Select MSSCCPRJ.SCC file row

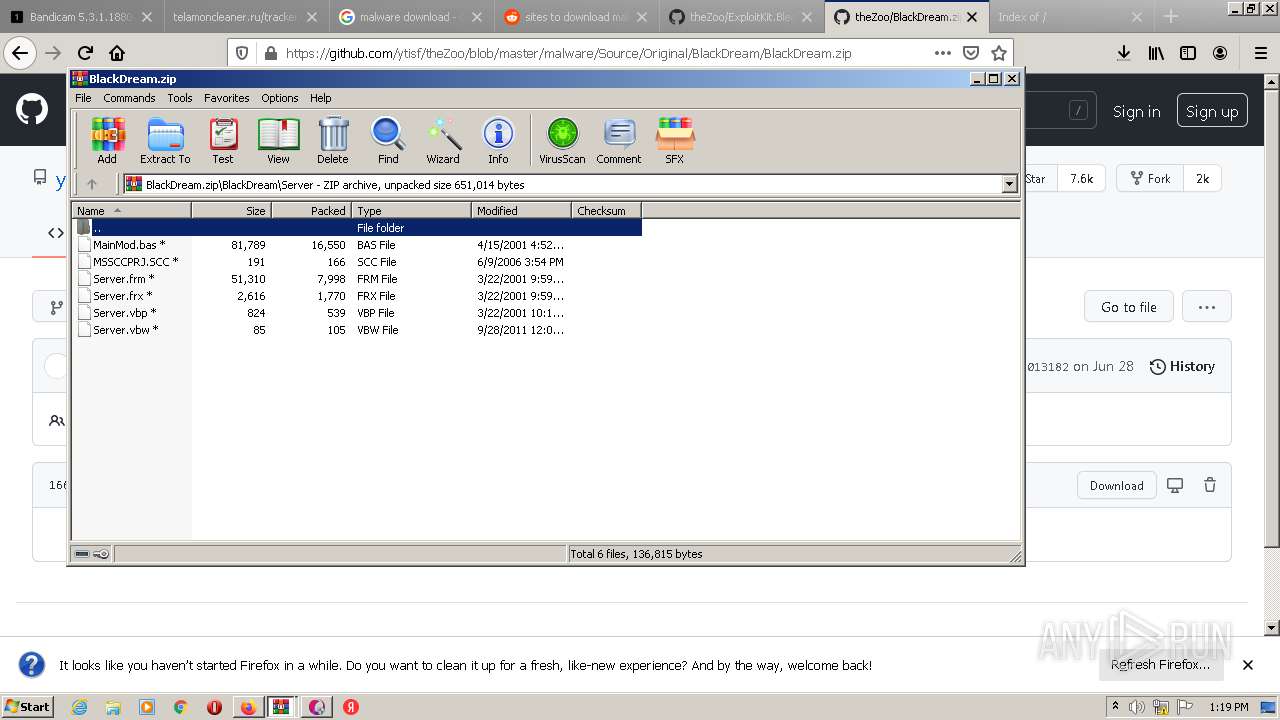click(356, 262)
